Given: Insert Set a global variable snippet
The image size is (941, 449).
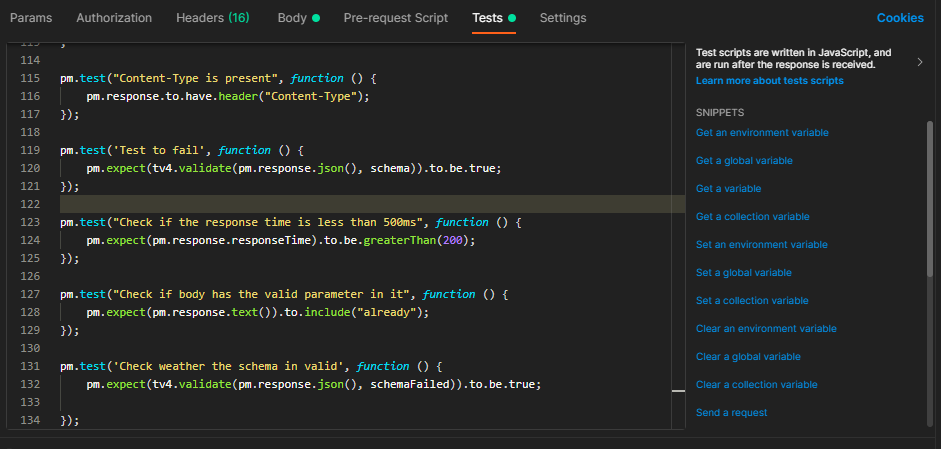Looking at the screenshot, I should [x=743, y=272].
